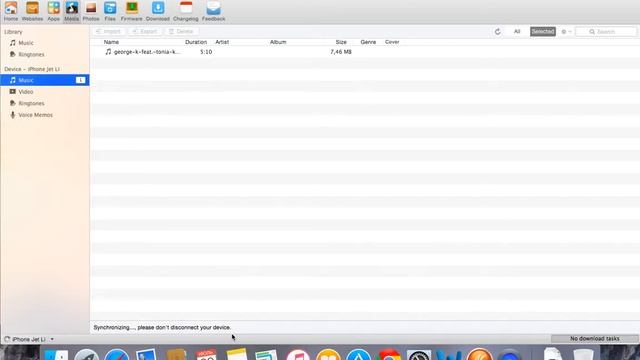
Task: Click the refresh icon beside All
Action: pyautogui.click(x=497, y=31)
